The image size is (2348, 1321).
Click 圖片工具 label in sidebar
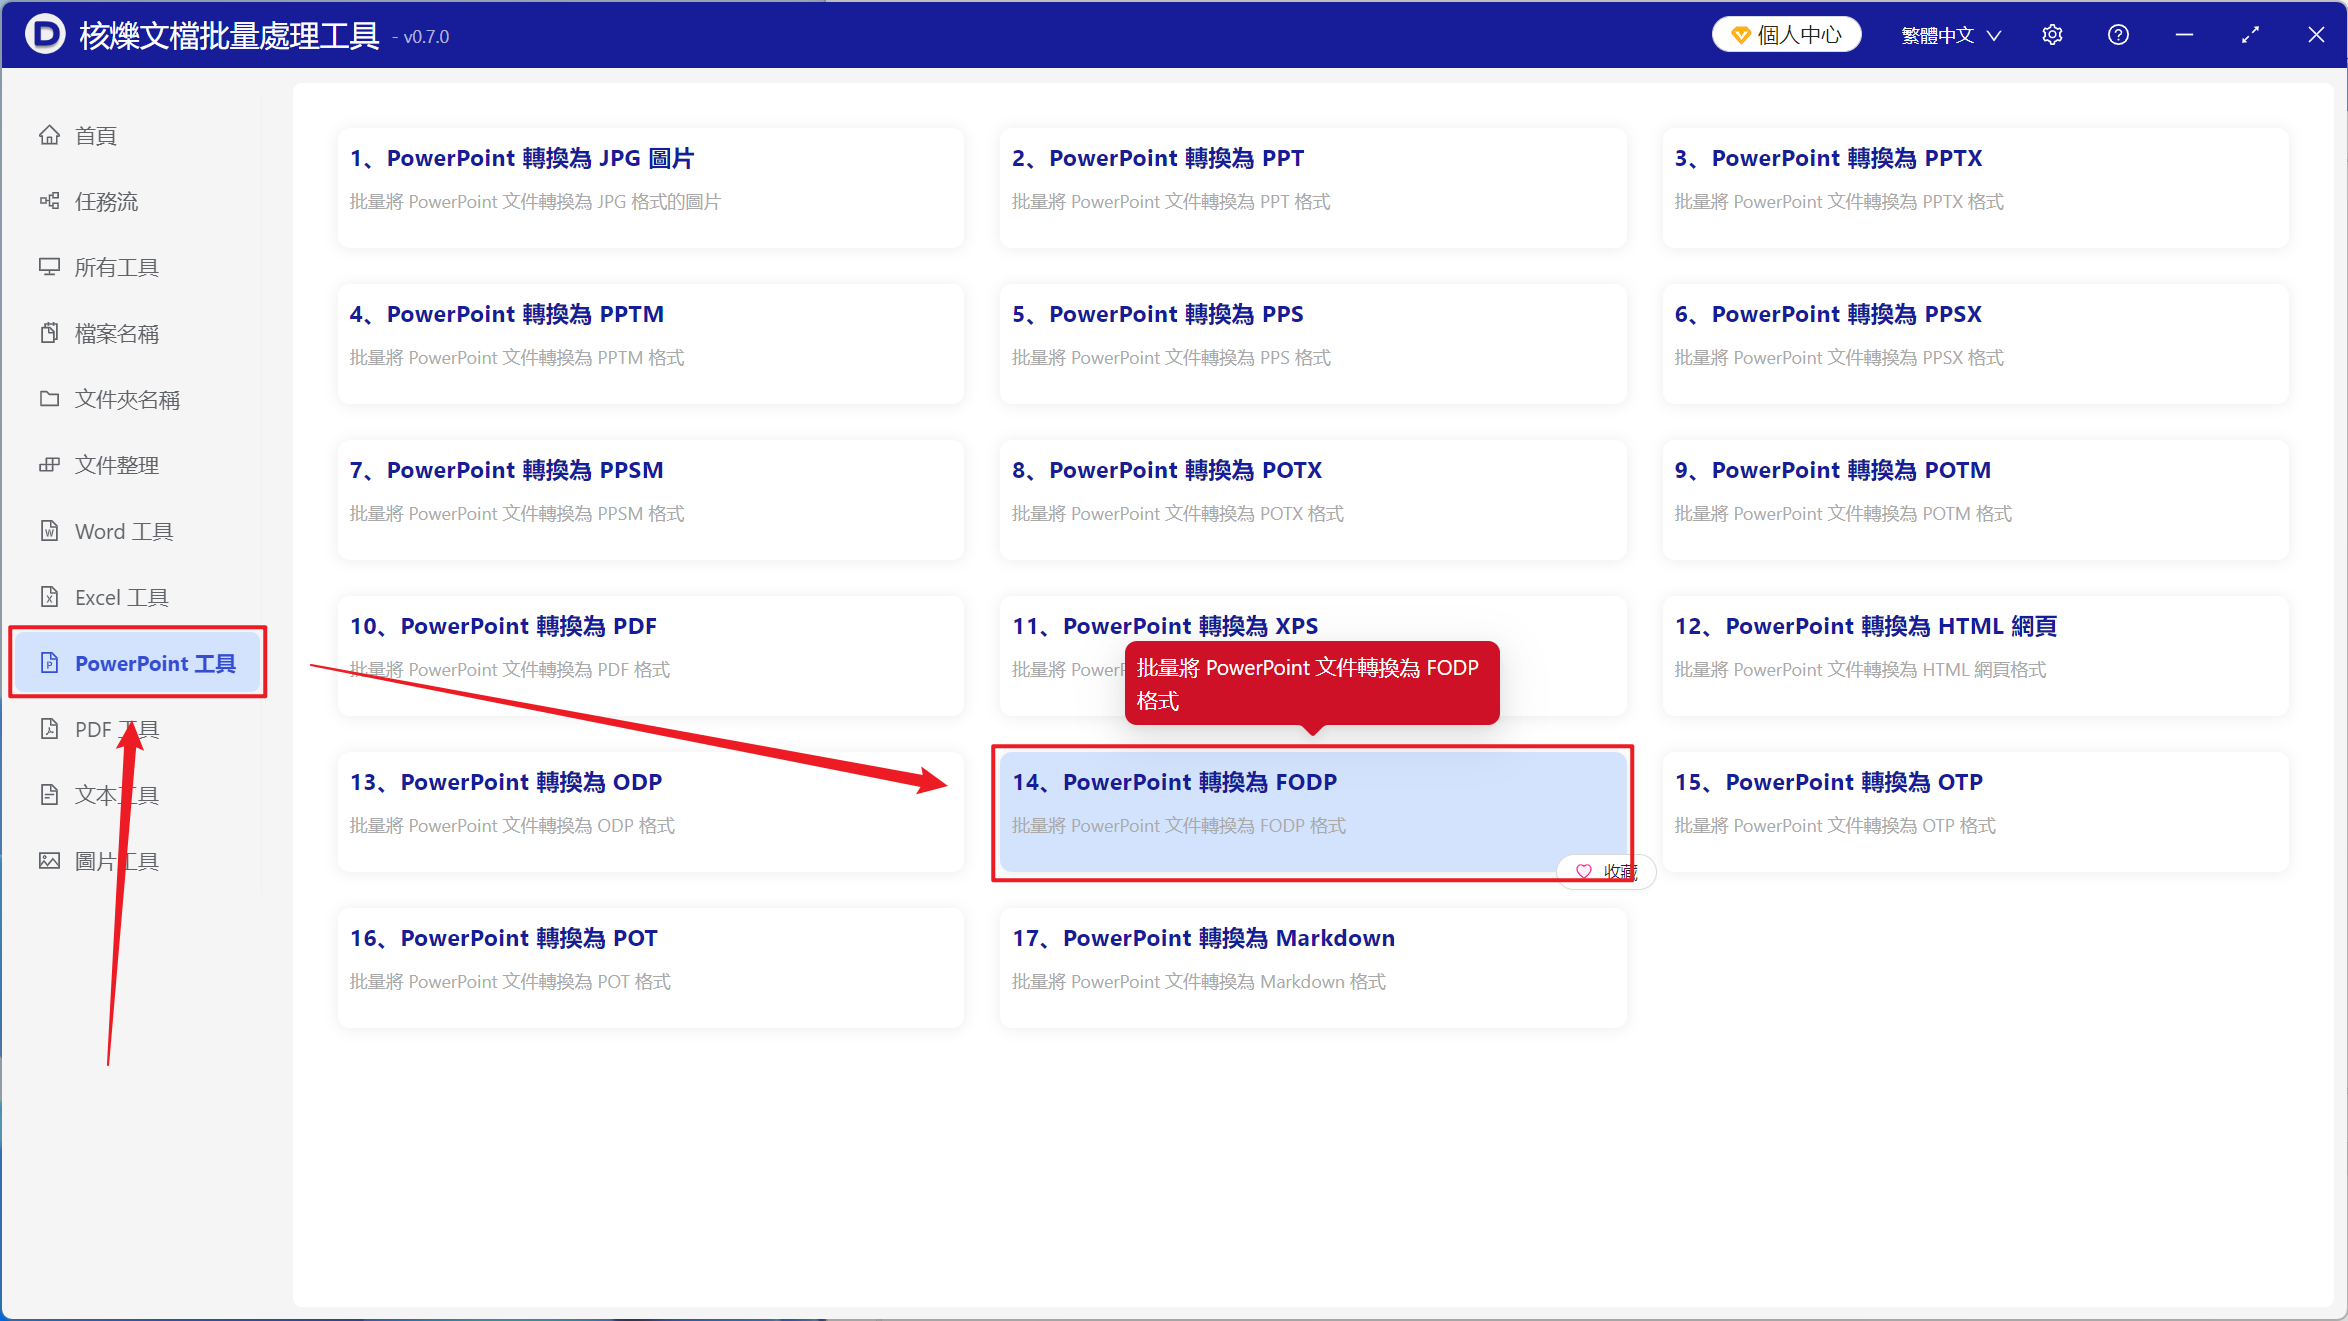tap(117, 861)
